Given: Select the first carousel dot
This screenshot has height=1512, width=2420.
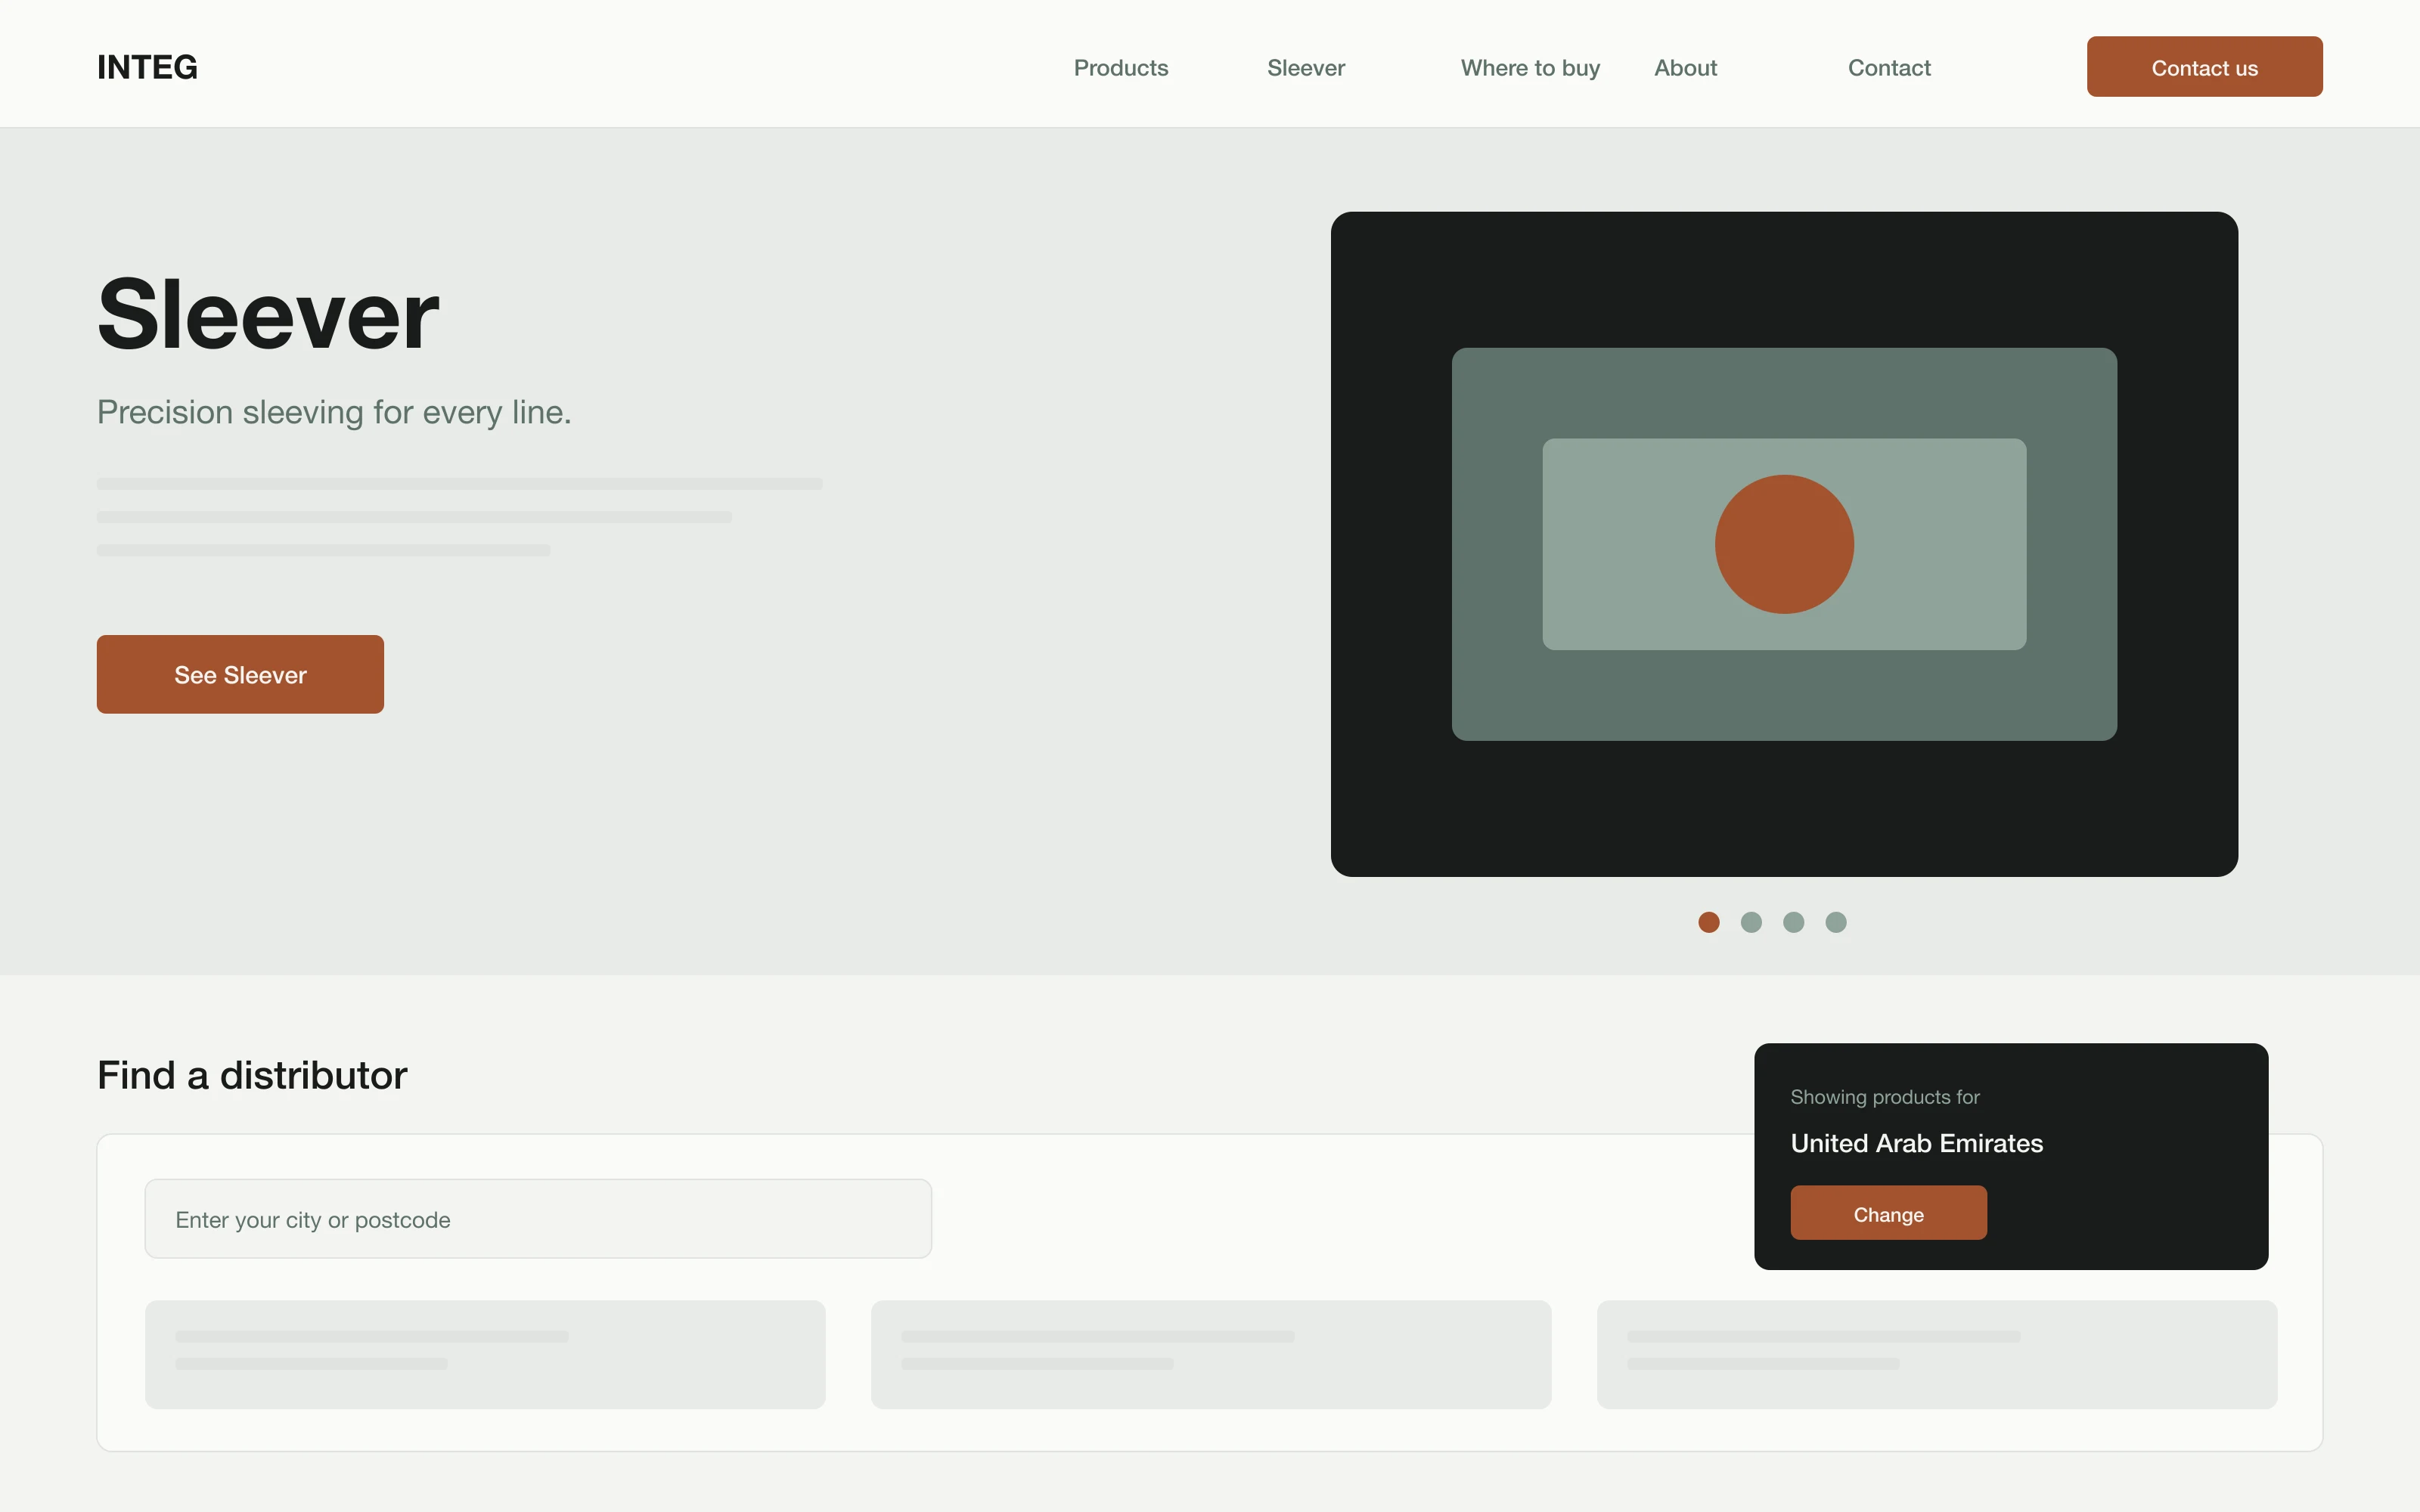Looking at the screenshot, I should (1709, 922).
